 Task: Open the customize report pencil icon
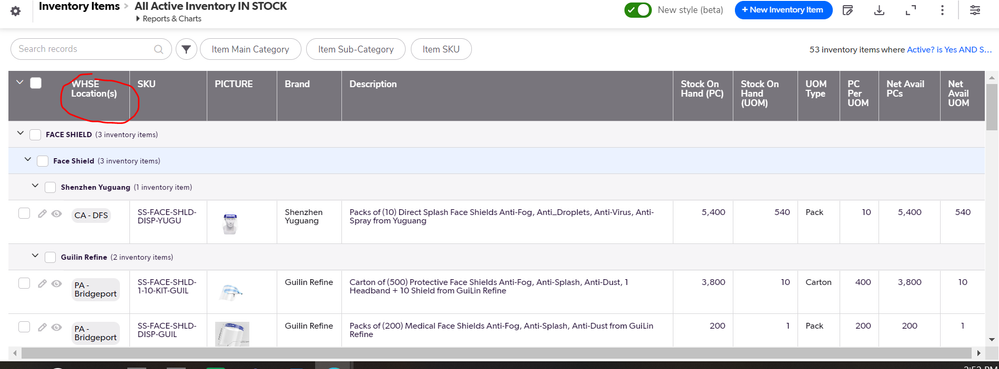[x=847, y=10]
